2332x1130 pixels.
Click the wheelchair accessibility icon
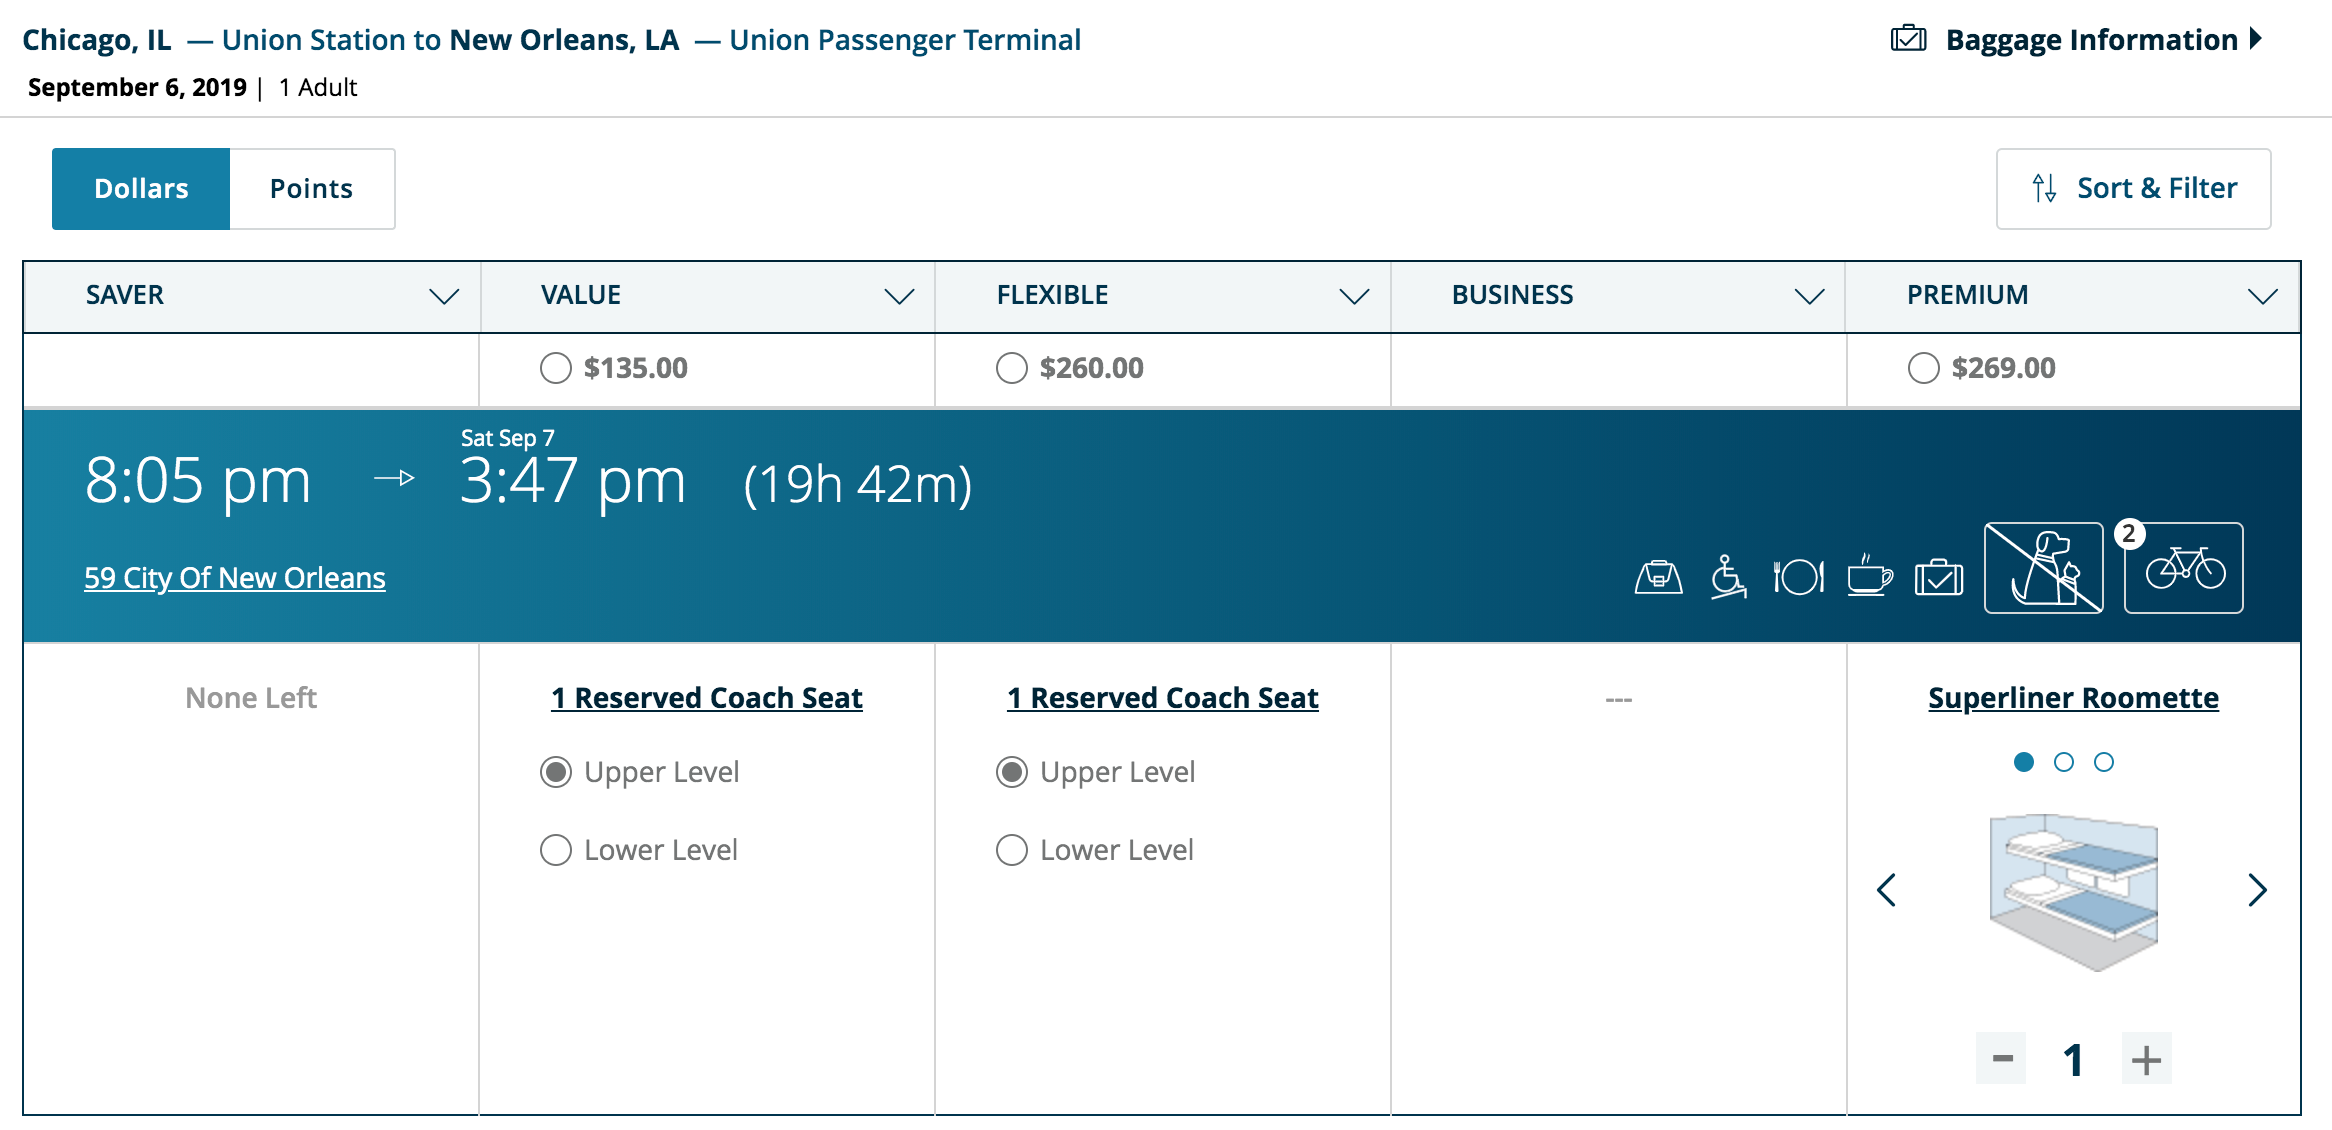click(1728, 577)
